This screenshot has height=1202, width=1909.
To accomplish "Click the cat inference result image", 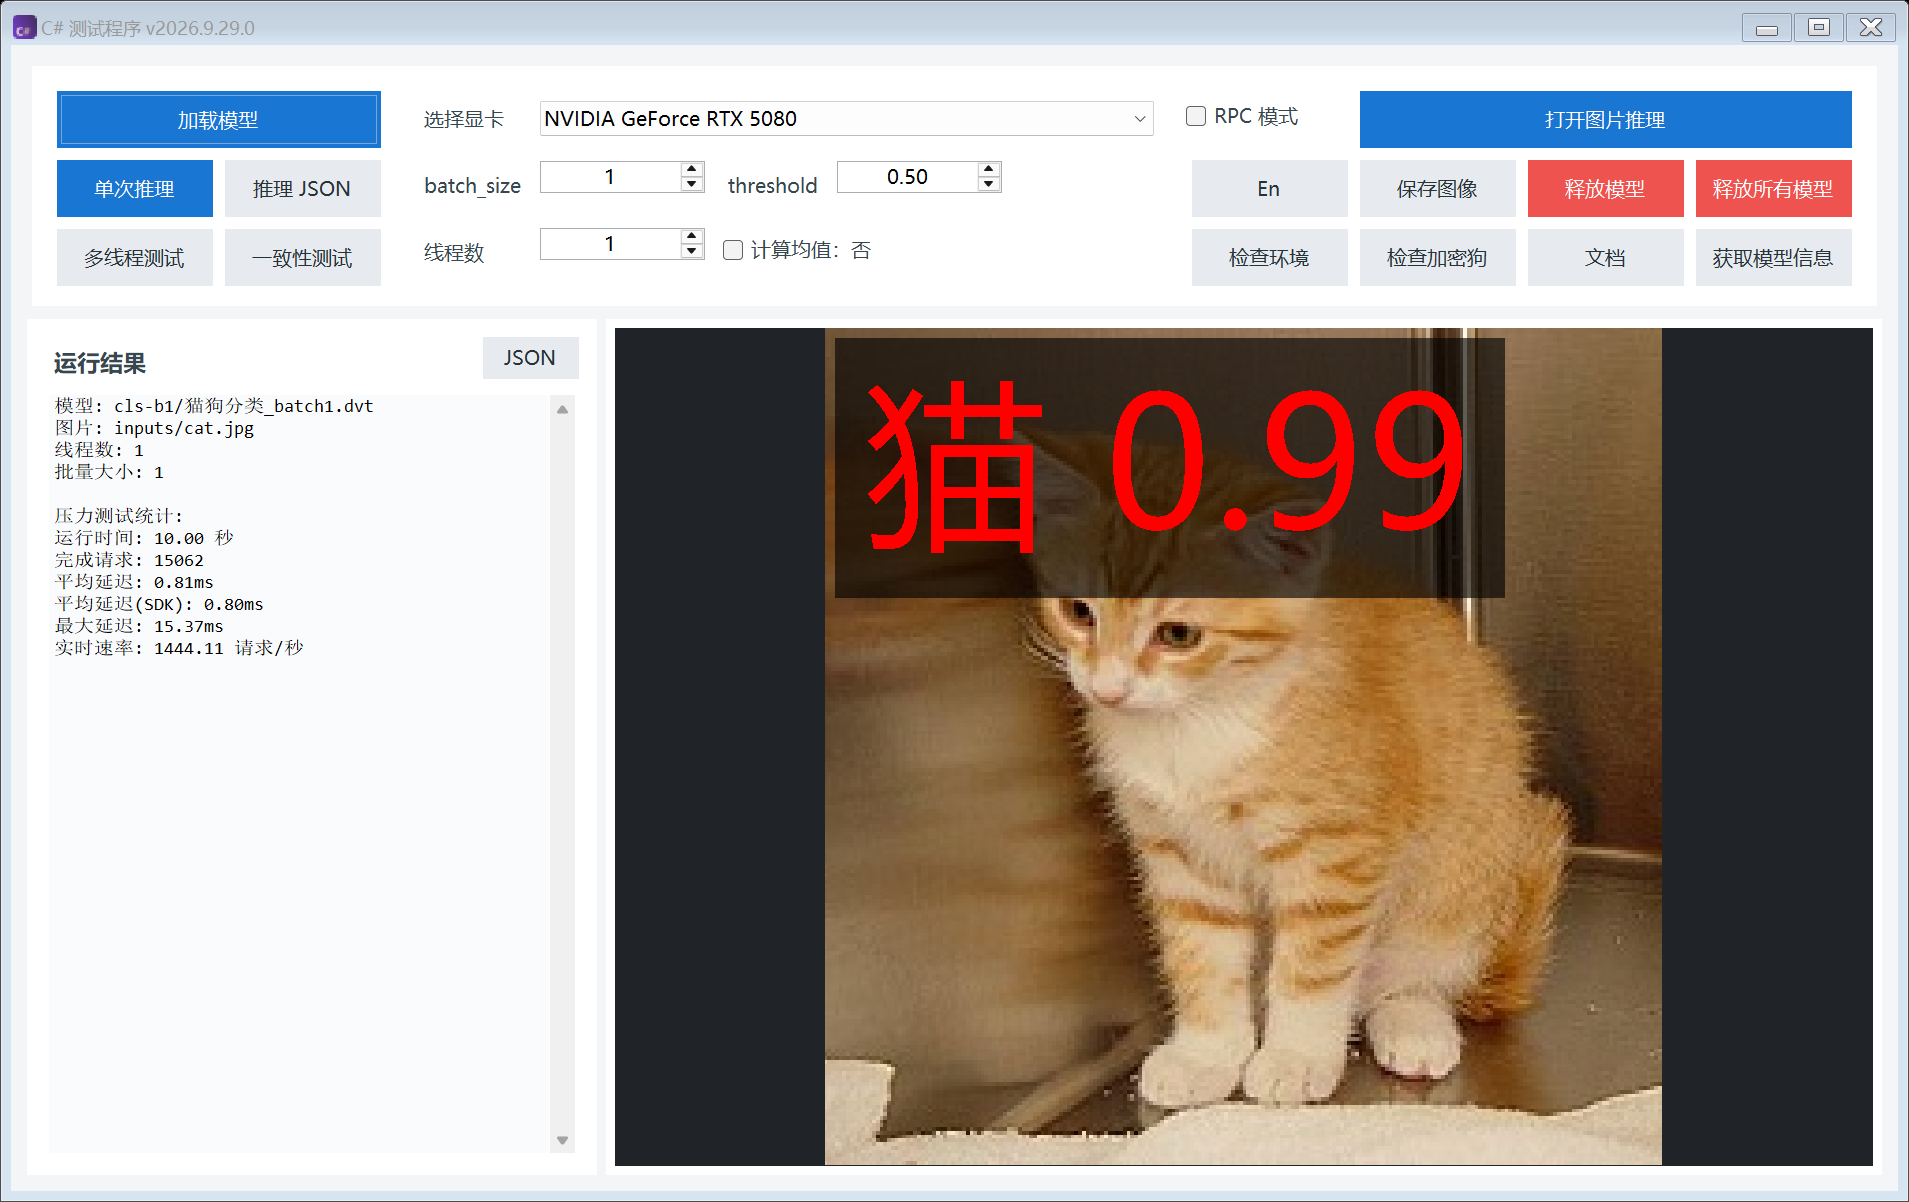I will [1243, 747].
